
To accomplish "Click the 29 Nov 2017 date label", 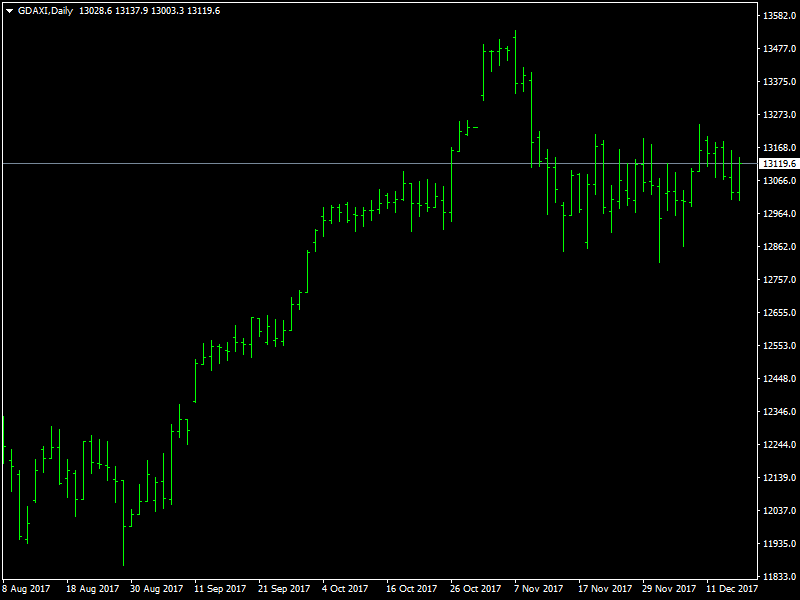I will [x=669, y=589].
